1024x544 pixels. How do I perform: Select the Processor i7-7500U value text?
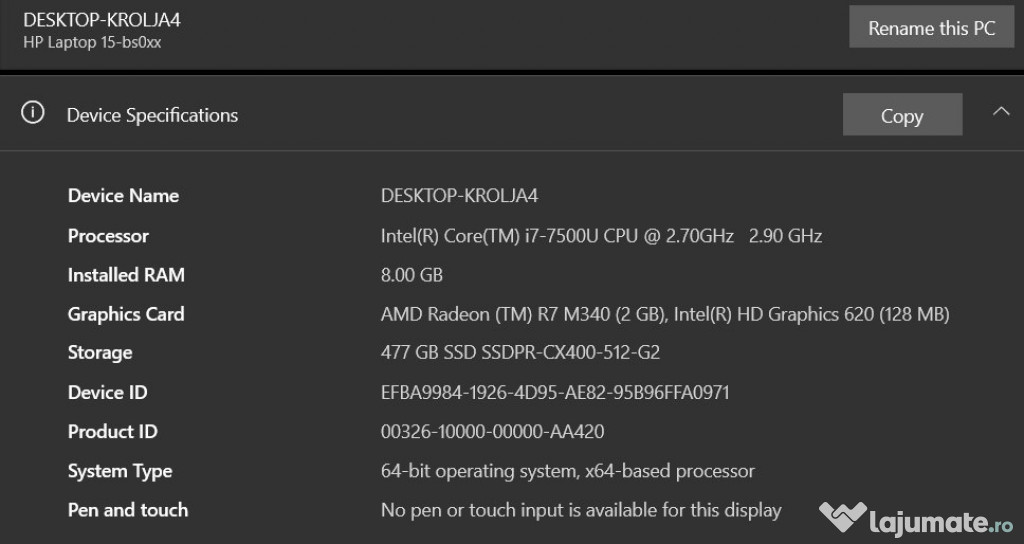[x=601, y=236]
